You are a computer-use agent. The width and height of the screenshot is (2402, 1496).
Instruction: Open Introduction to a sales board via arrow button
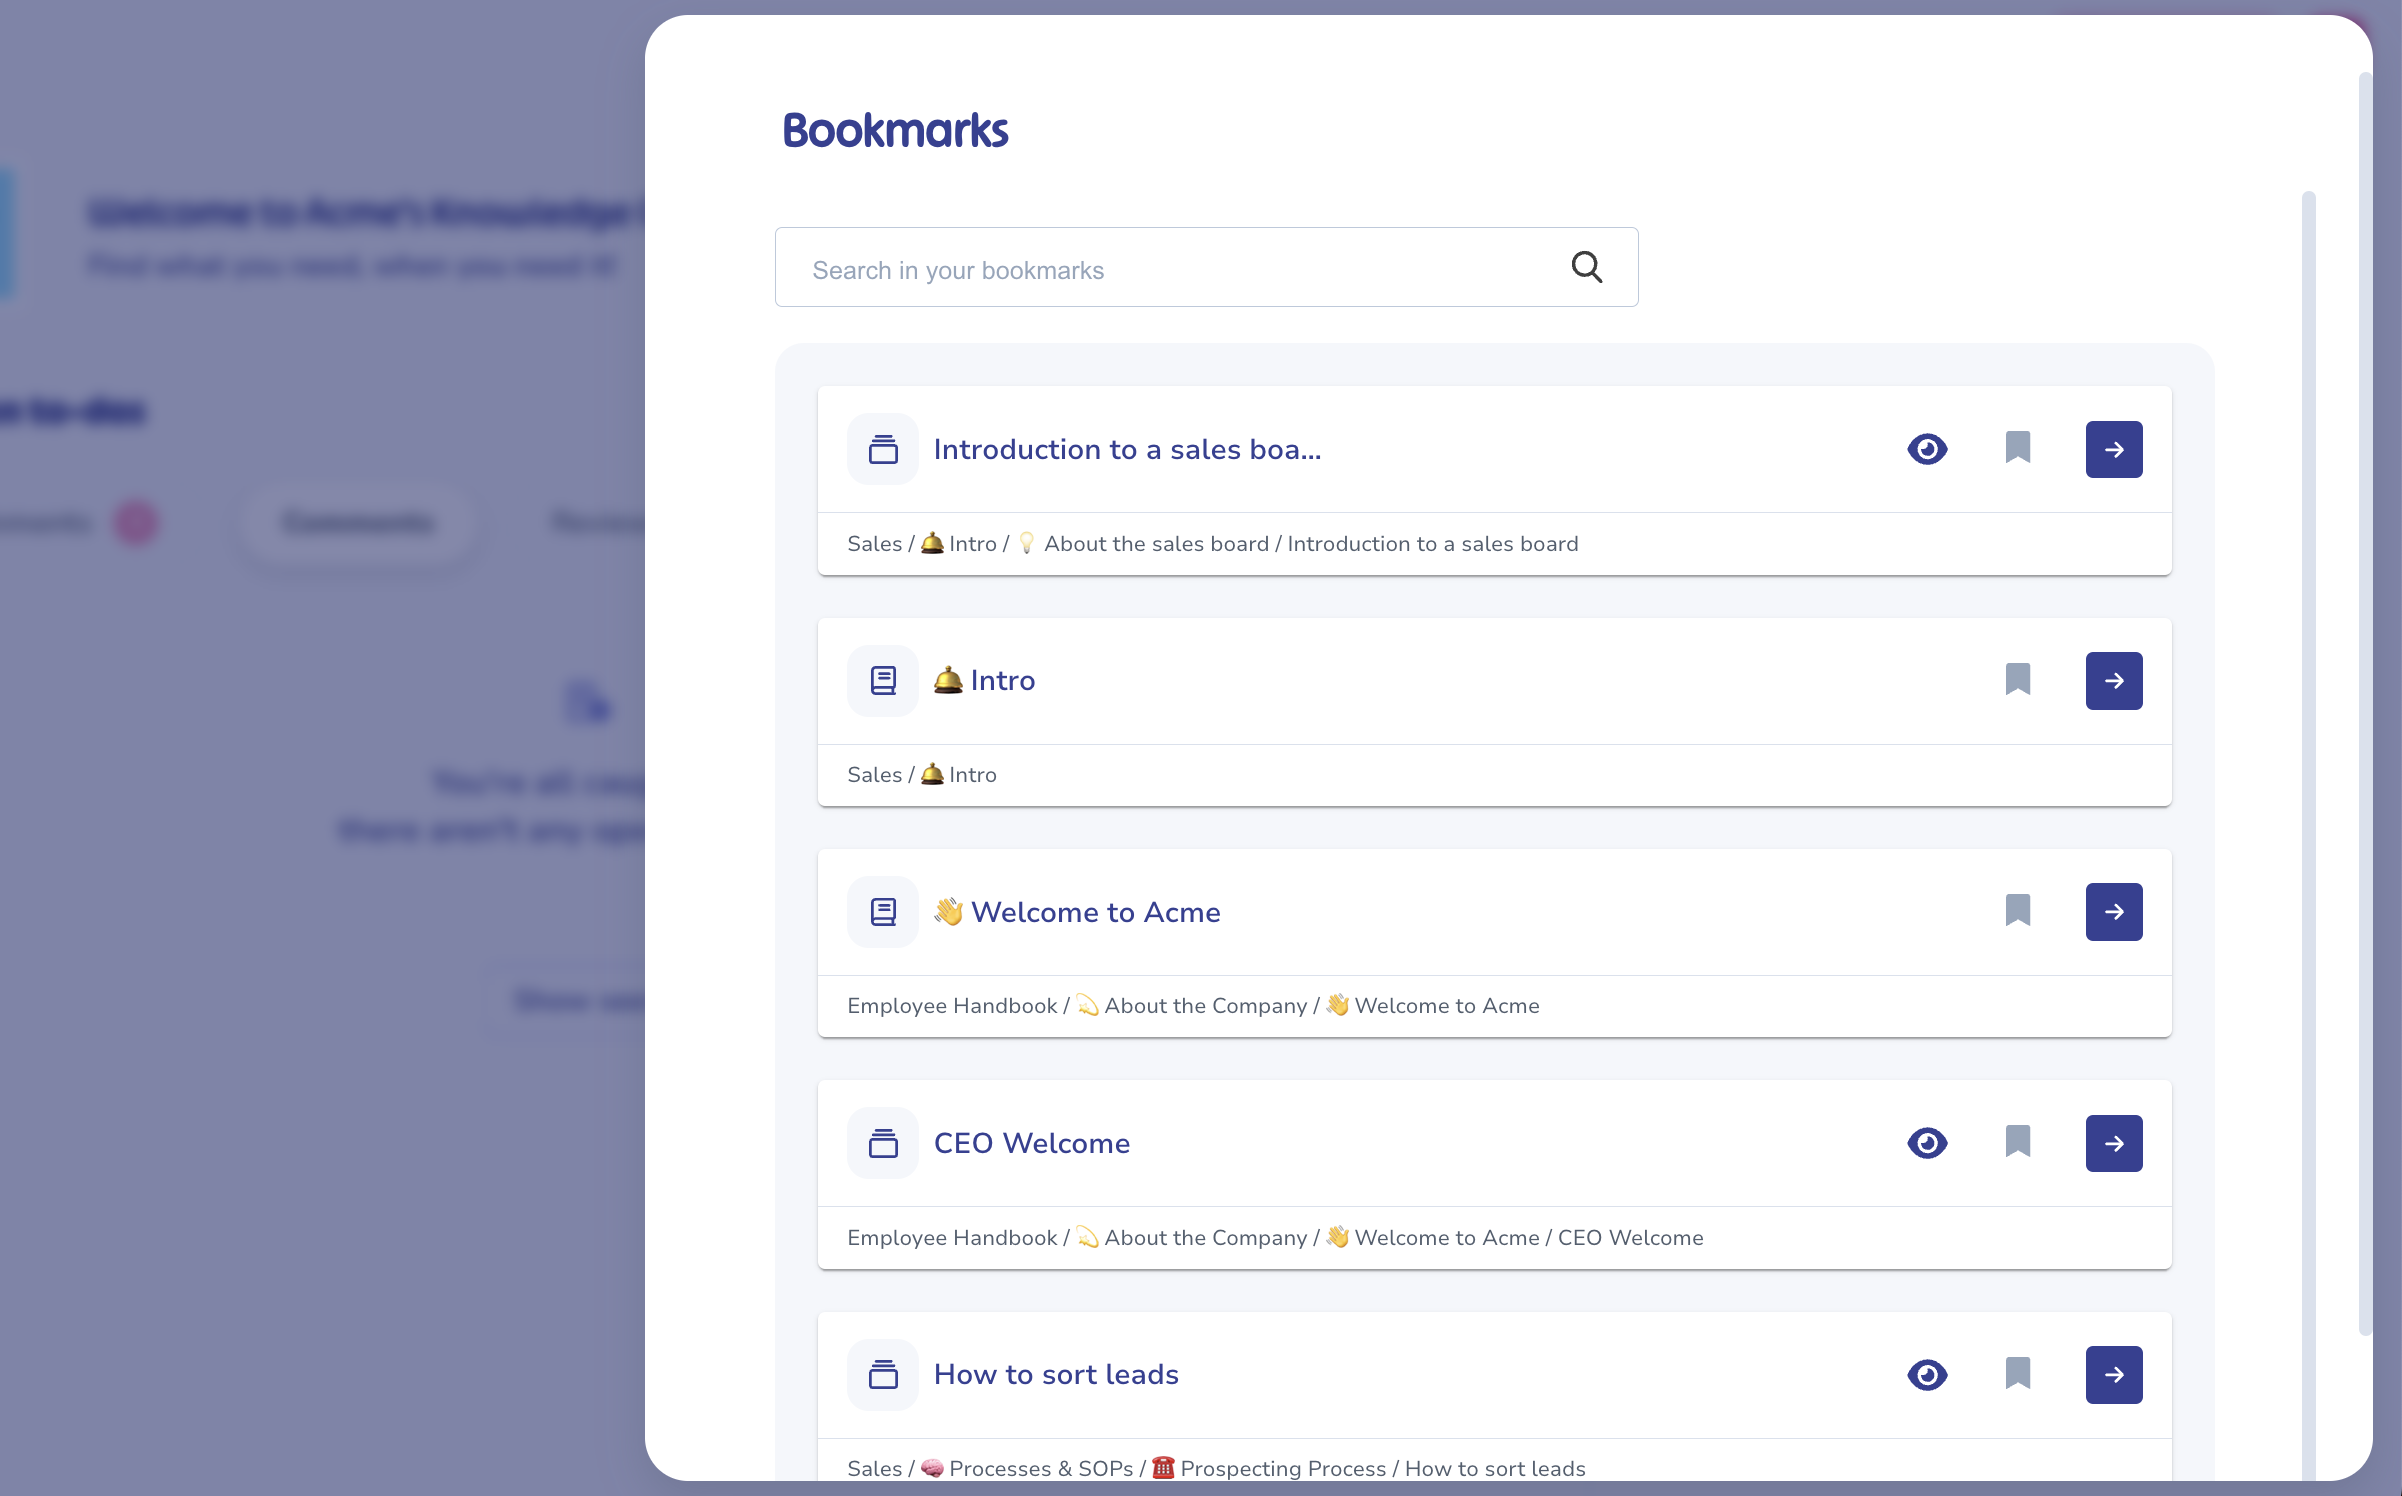tap(2113, 450)
